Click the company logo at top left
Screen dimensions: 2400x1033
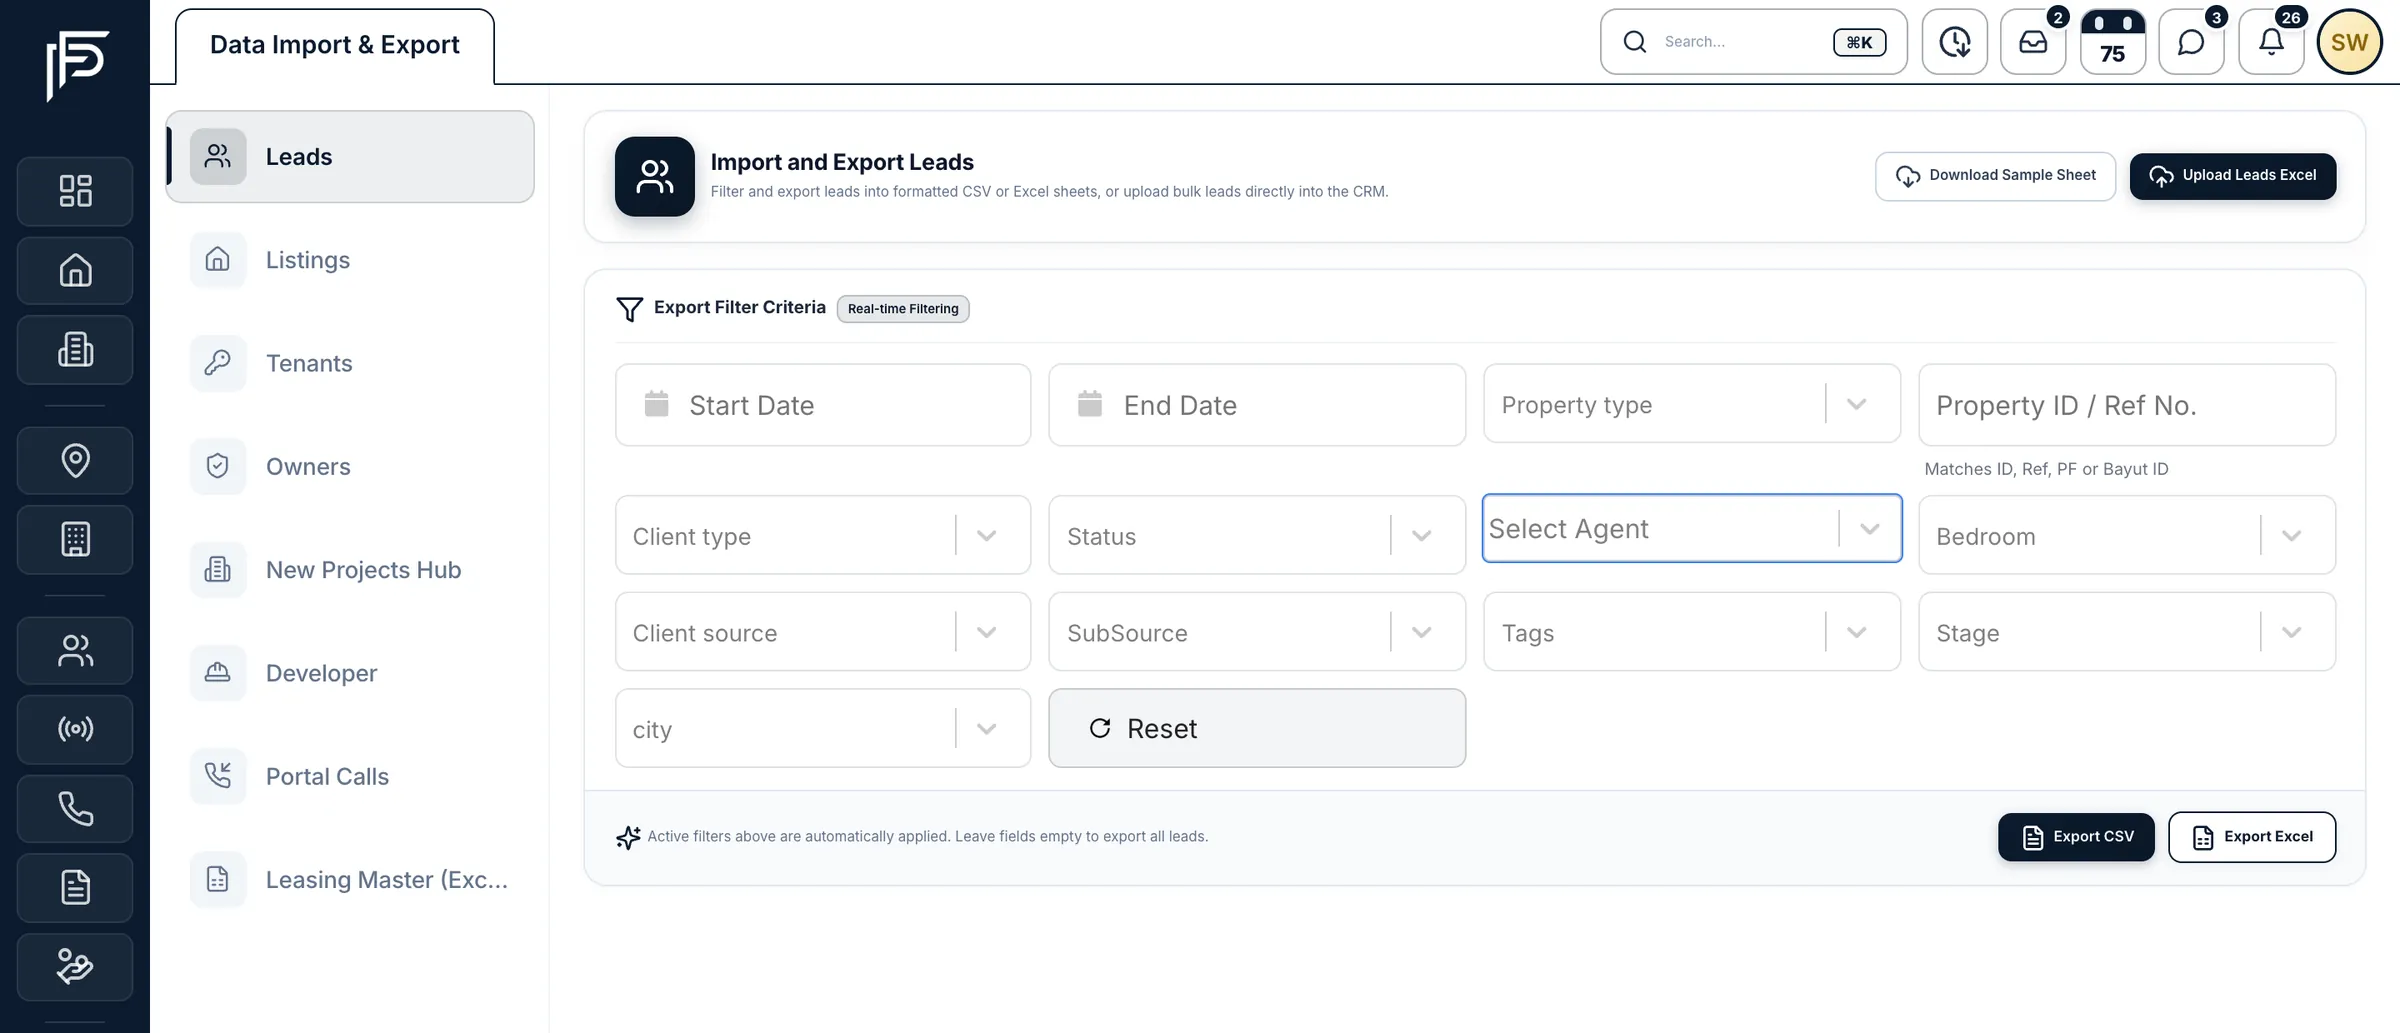pos(76,64)
